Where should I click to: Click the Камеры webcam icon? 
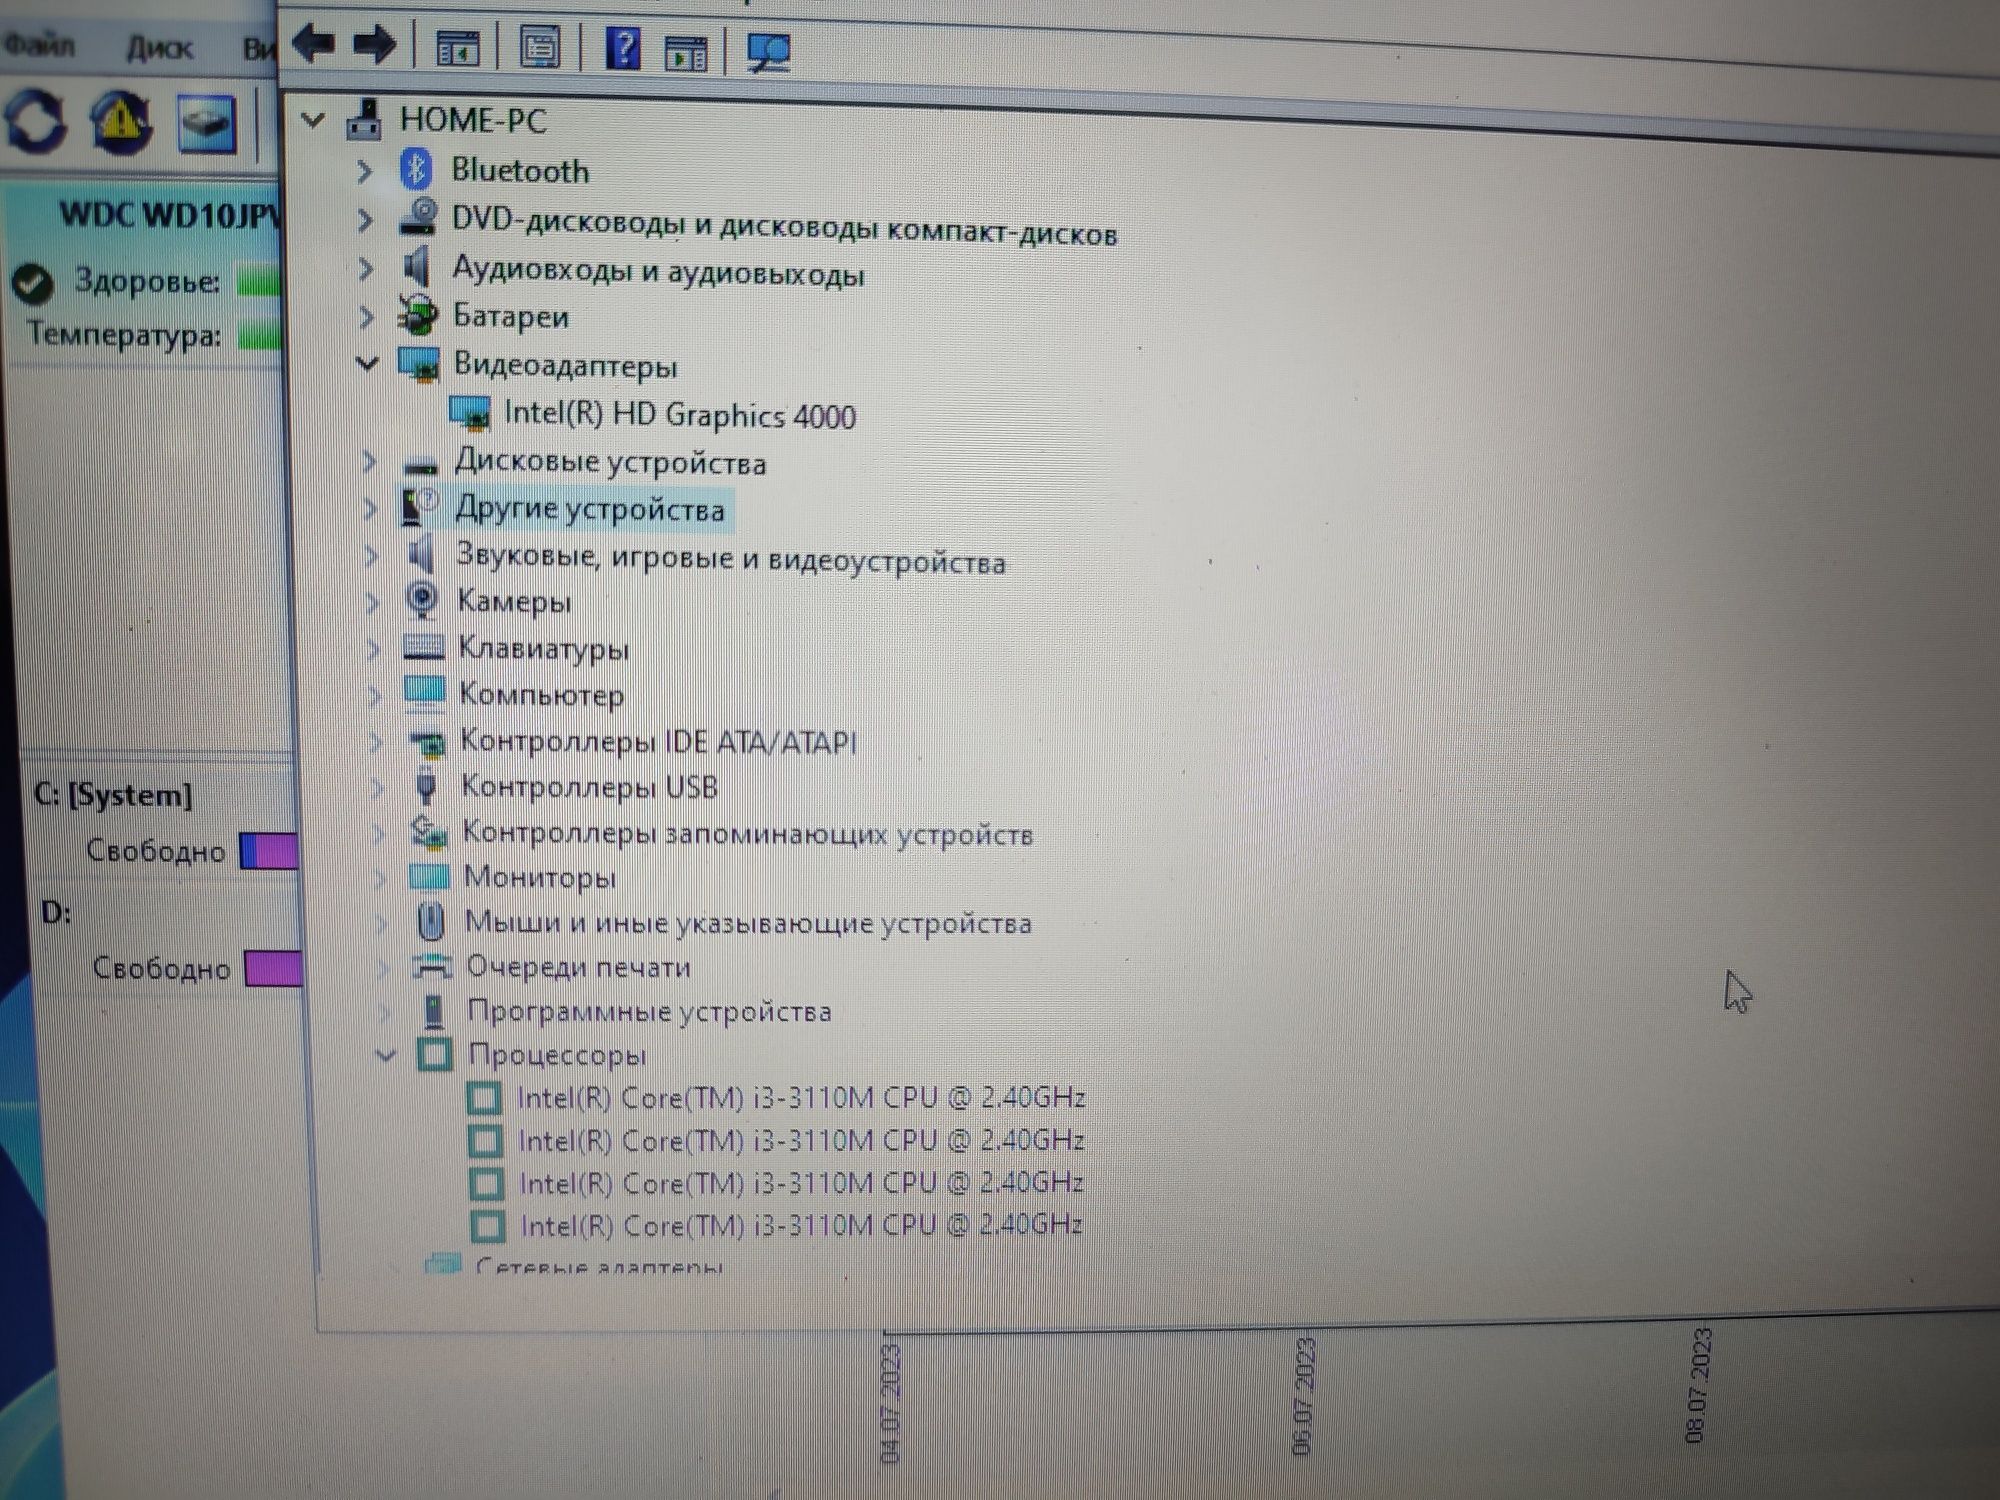[422, 600]
